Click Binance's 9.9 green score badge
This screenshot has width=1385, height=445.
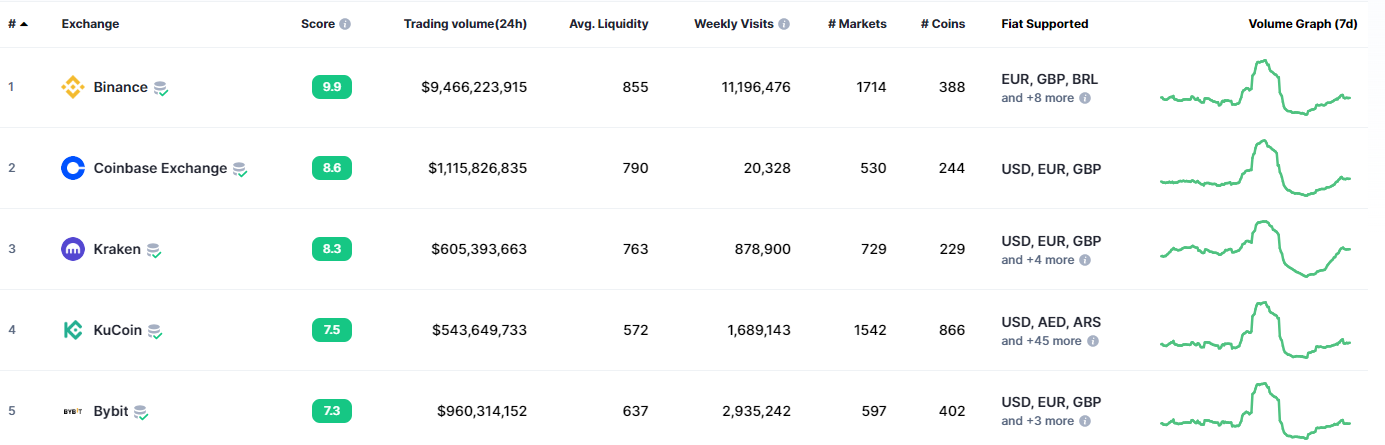[x=332, y=87]
